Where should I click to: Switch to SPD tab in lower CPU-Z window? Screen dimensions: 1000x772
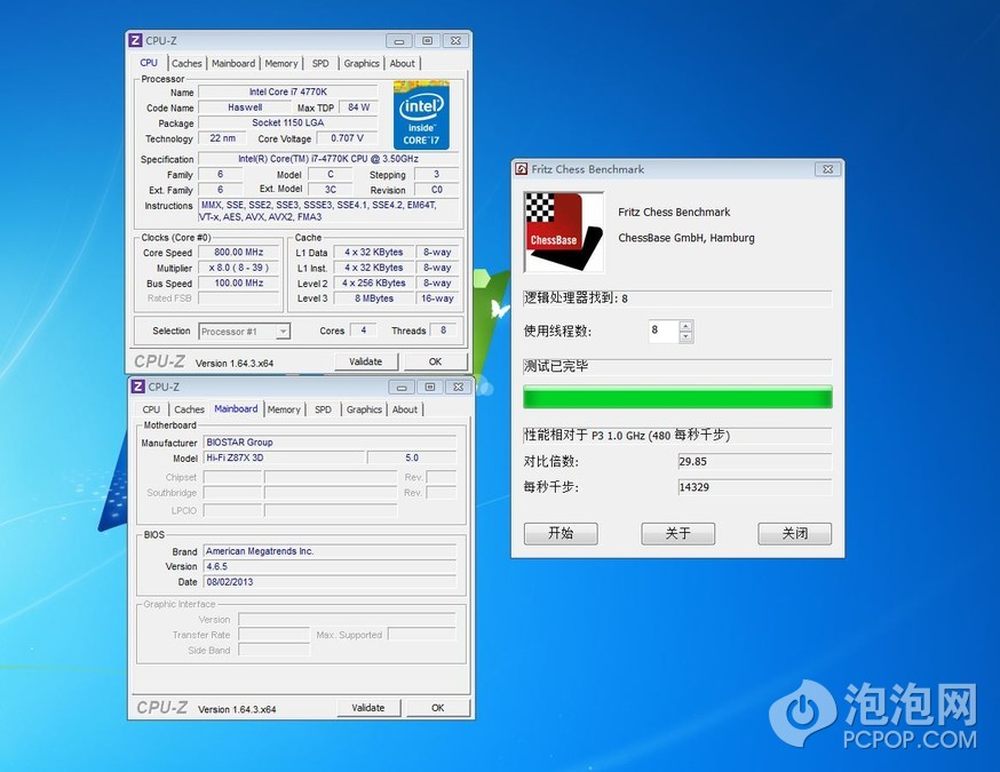coord(323,410)
